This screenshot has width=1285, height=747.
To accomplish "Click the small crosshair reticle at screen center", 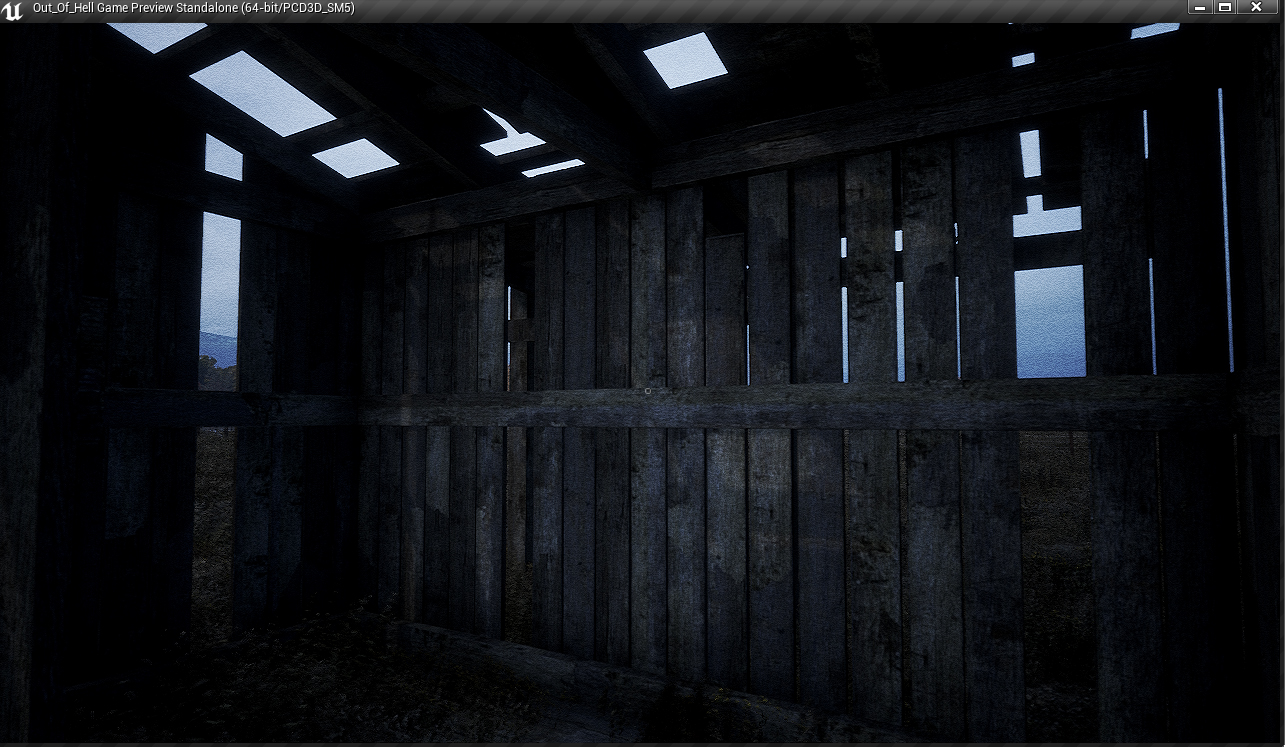I will point(648,391).
